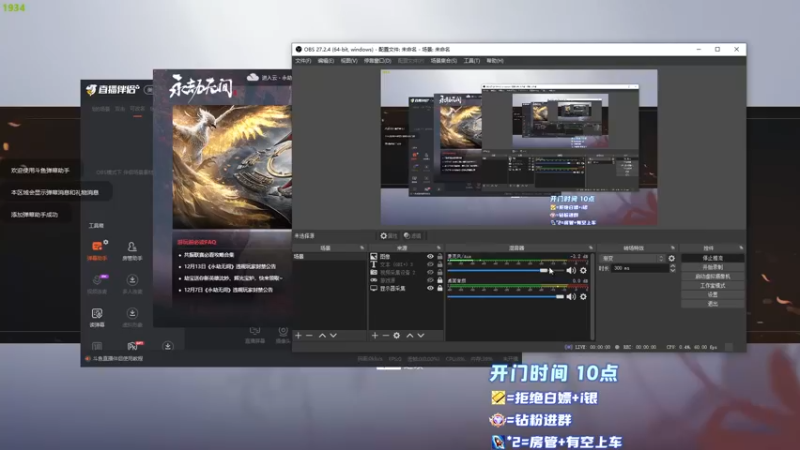800x450 pixels.
Task: Open the 视图(V) menu in OBS
Action: point(349,61)
